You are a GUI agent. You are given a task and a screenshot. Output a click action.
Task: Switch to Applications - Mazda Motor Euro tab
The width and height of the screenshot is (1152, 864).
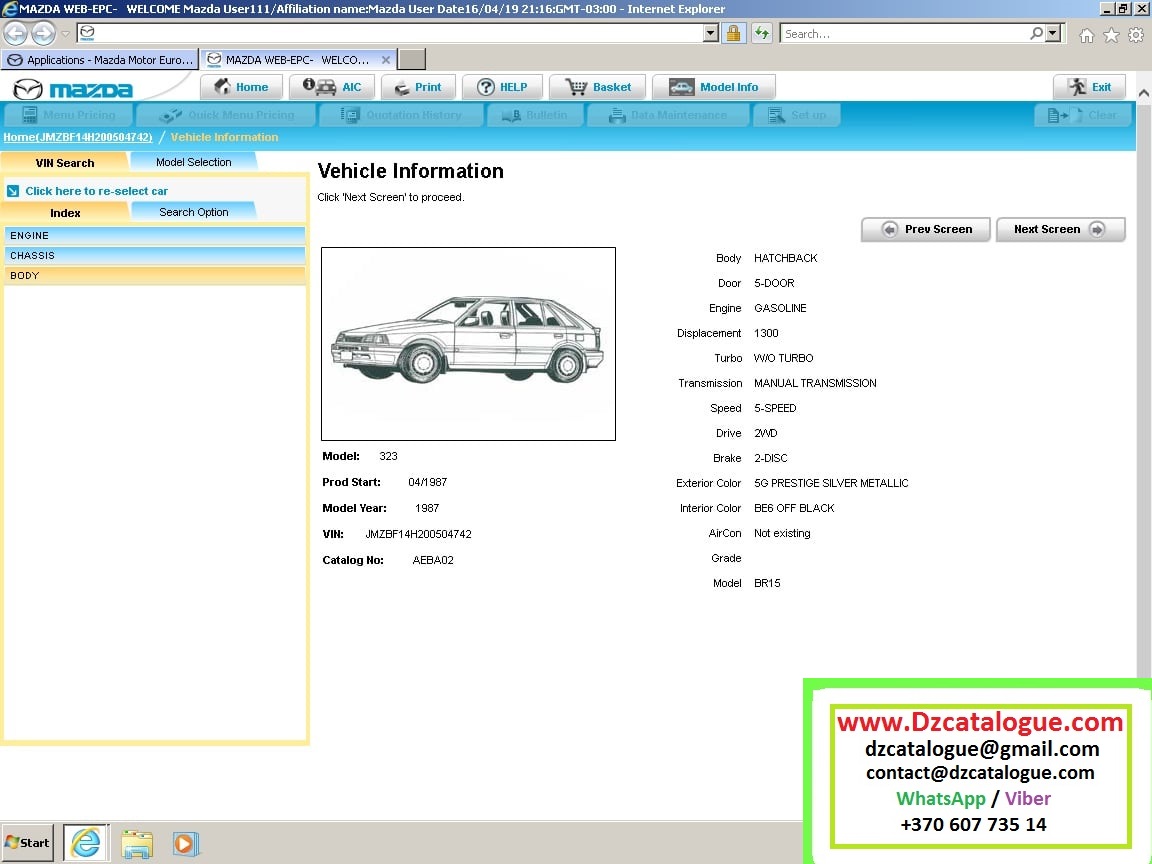(100, 60)
